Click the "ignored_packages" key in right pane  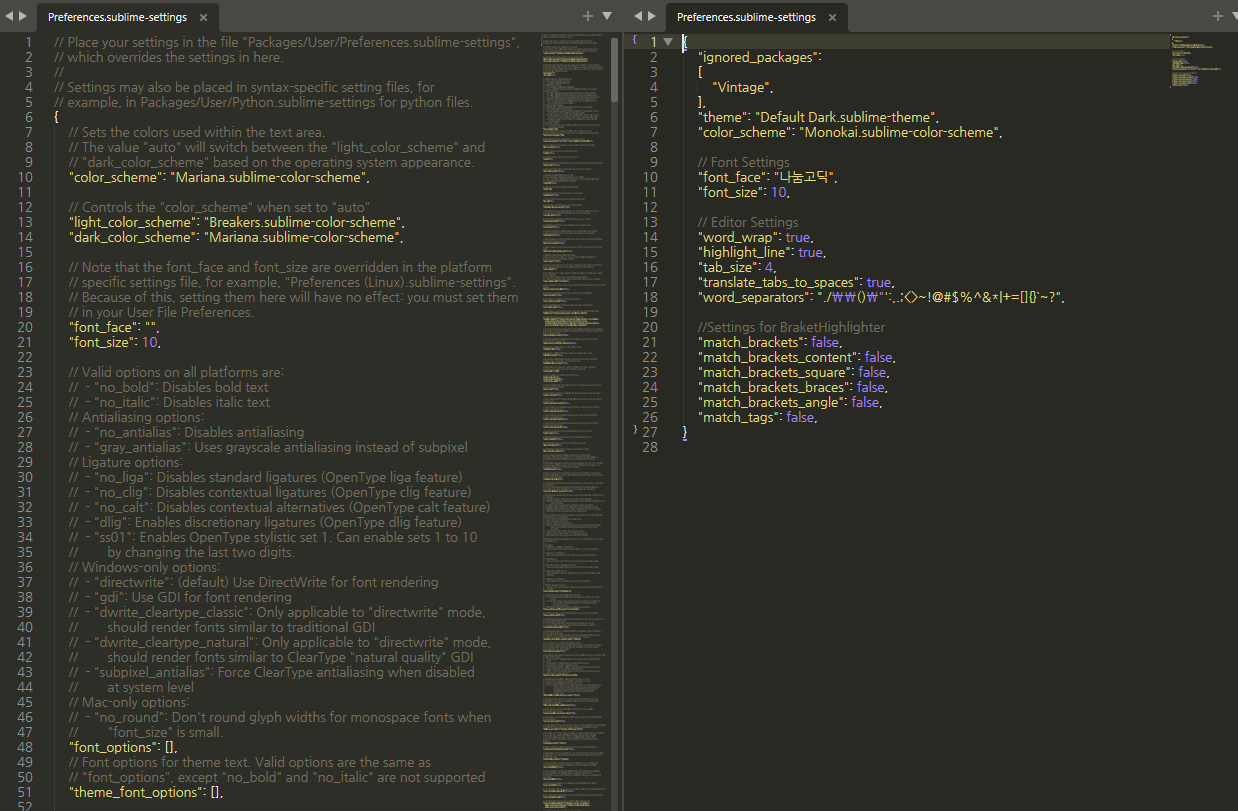pyautogui.click(x=756, y=57)
